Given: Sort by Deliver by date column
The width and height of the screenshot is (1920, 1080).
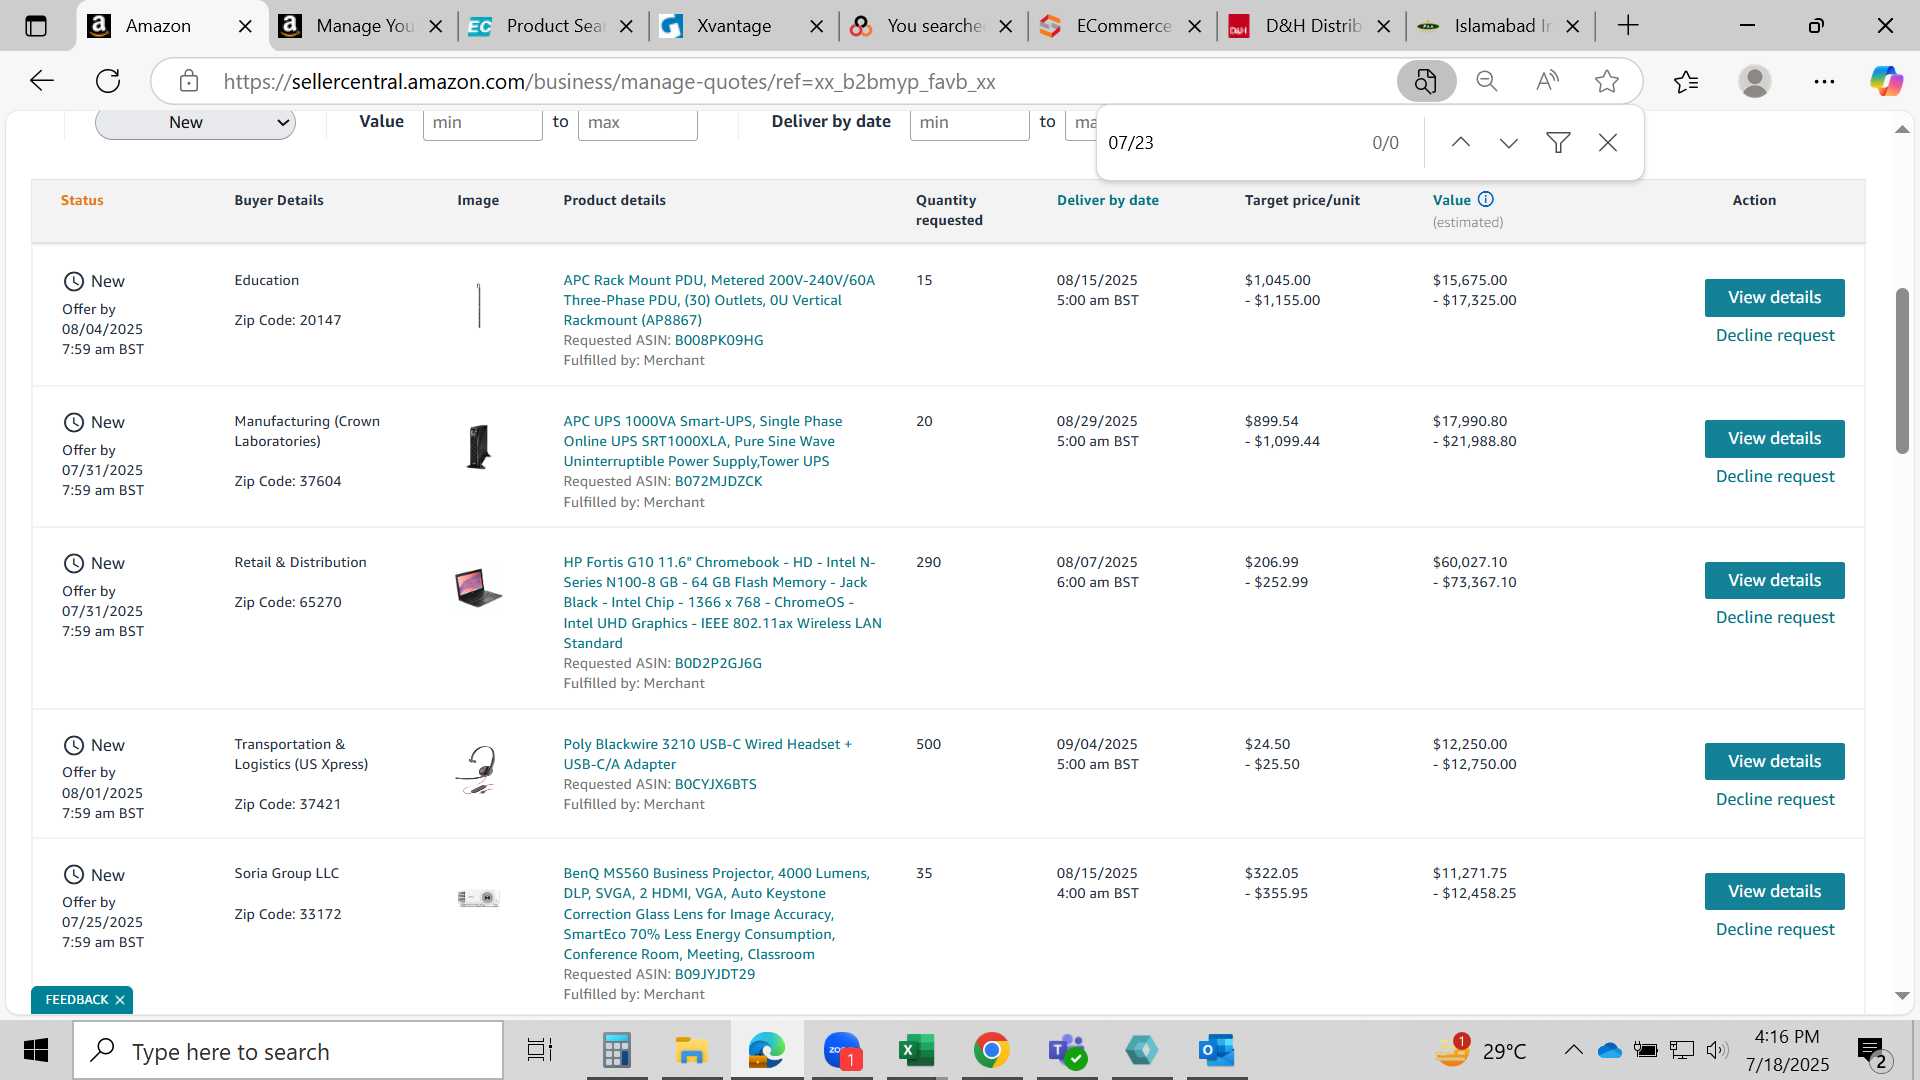Looking at the screenshot, I should pos(1107,200).
